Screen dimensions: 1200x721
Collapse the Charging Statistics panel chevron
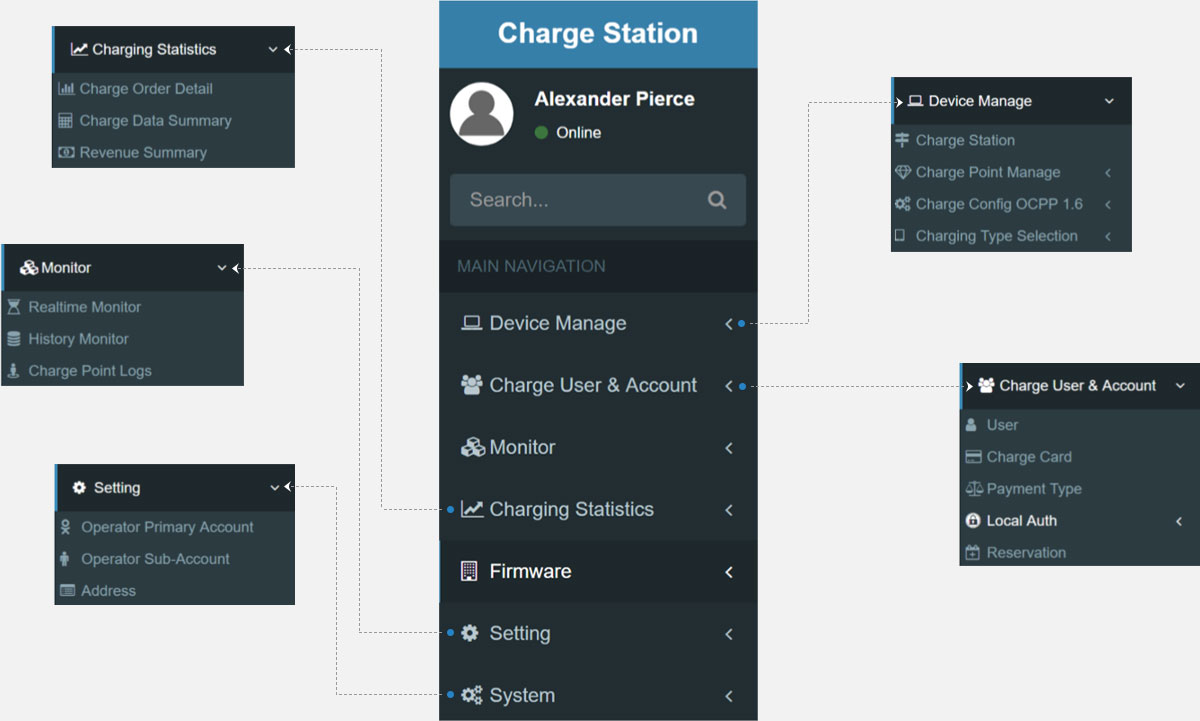[x=273, y=50]
